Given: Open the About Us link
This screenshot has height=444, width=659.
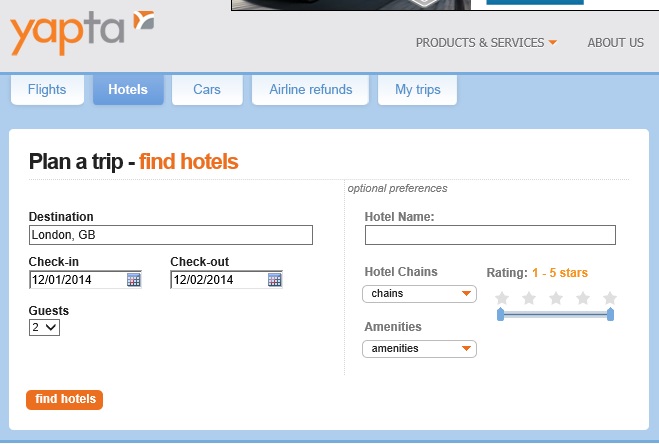Looking at the screenshot, I should [x=615, y=43].
